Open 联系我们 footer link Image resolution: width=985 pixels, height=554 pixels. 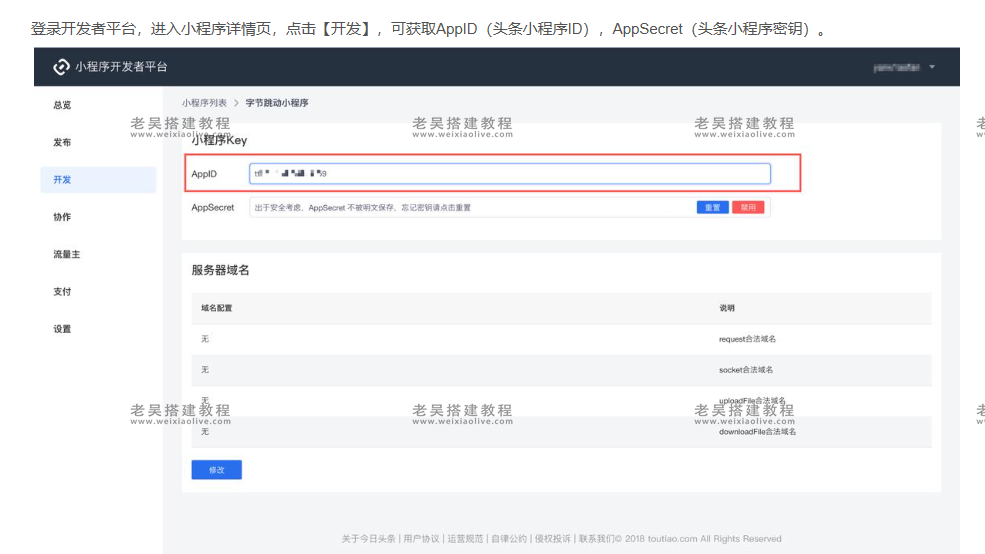pyautogui.click(x=597, y=538)
